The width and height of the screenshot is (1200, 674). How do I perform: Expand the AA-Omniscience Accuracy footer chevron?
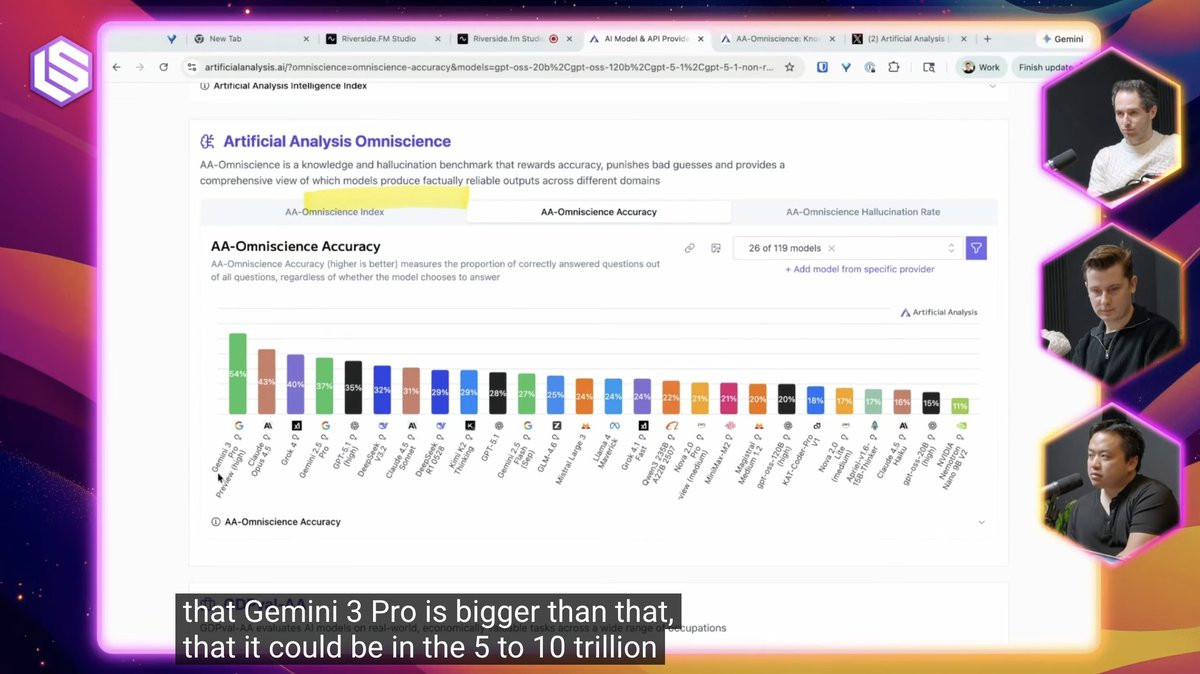(981, 522)
